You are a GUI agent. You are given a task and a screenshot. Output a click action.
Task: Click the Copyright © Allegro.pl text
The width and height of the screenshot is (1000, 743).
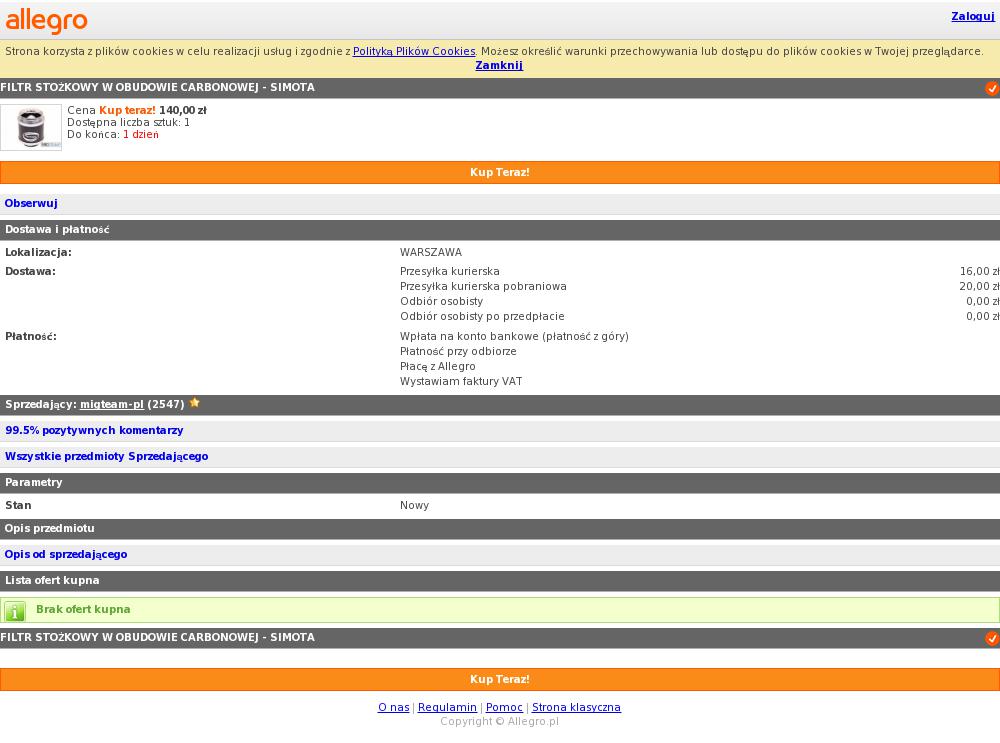tap(499, 721)
